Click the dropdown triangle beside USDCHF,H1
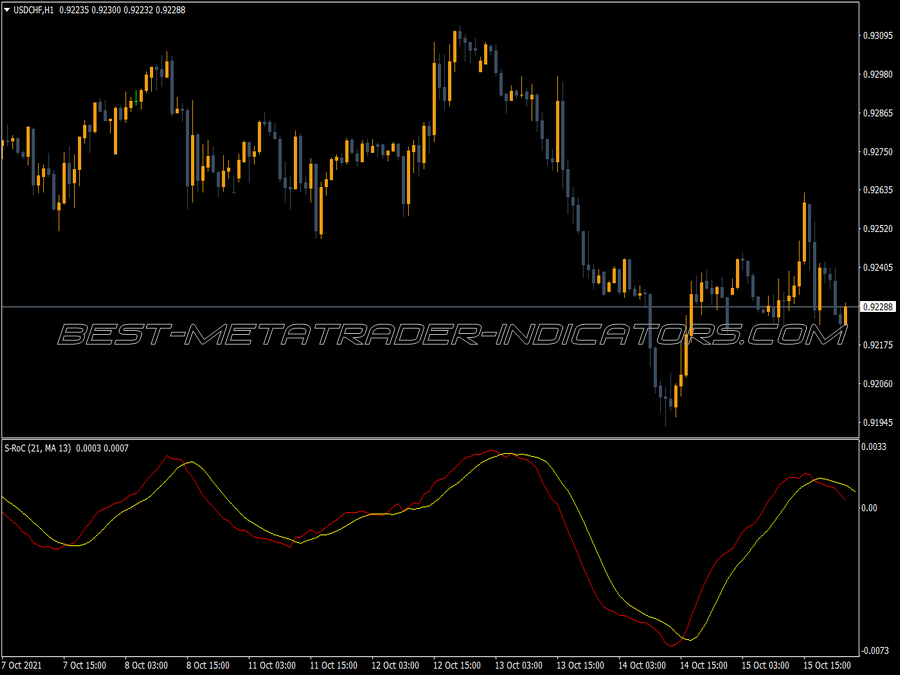This screenshot has height=675, width=900. 7,10
